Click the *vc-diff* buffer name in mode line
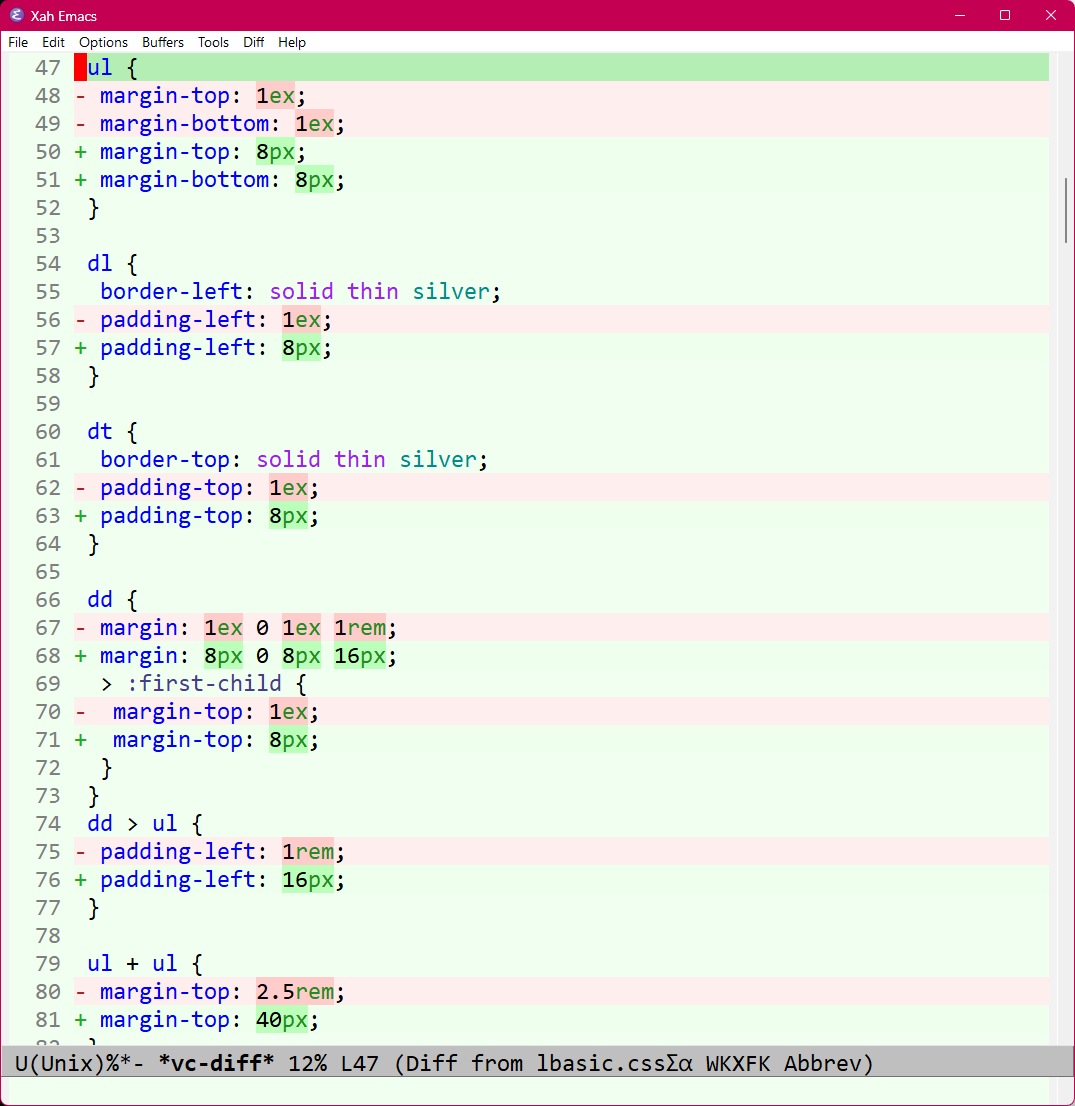 point(216,1062)
